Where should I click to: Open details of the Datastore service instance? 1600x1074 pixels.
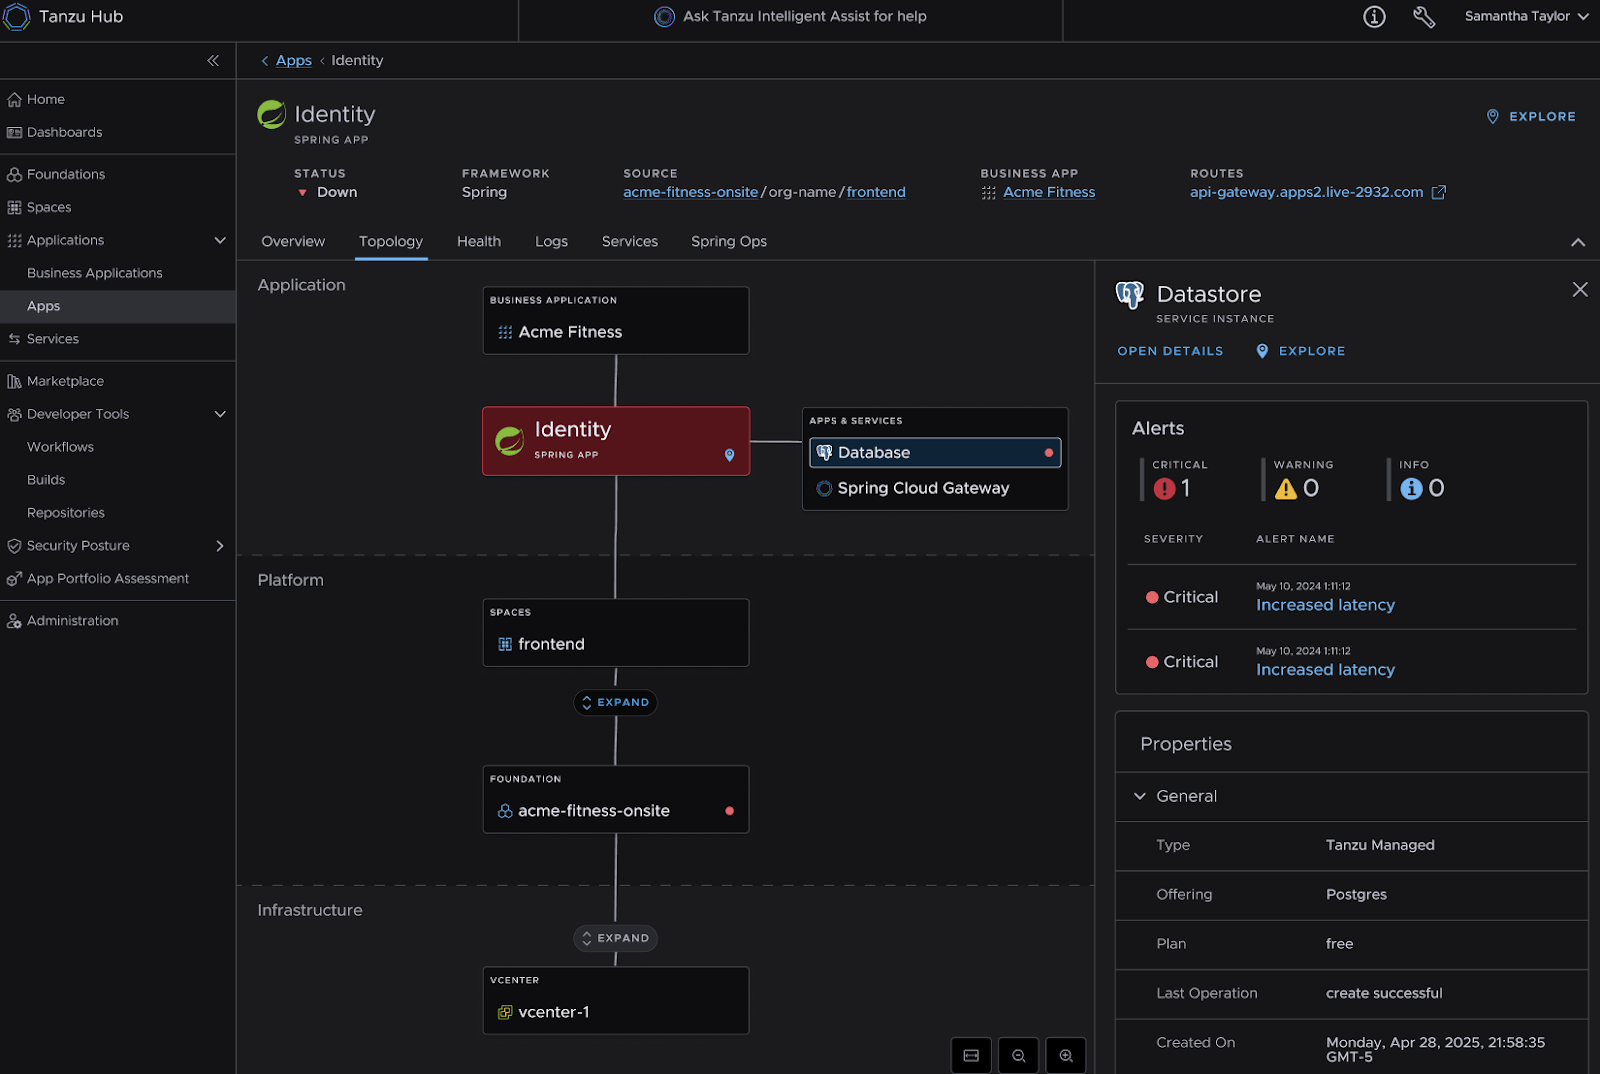point(1169,351)
